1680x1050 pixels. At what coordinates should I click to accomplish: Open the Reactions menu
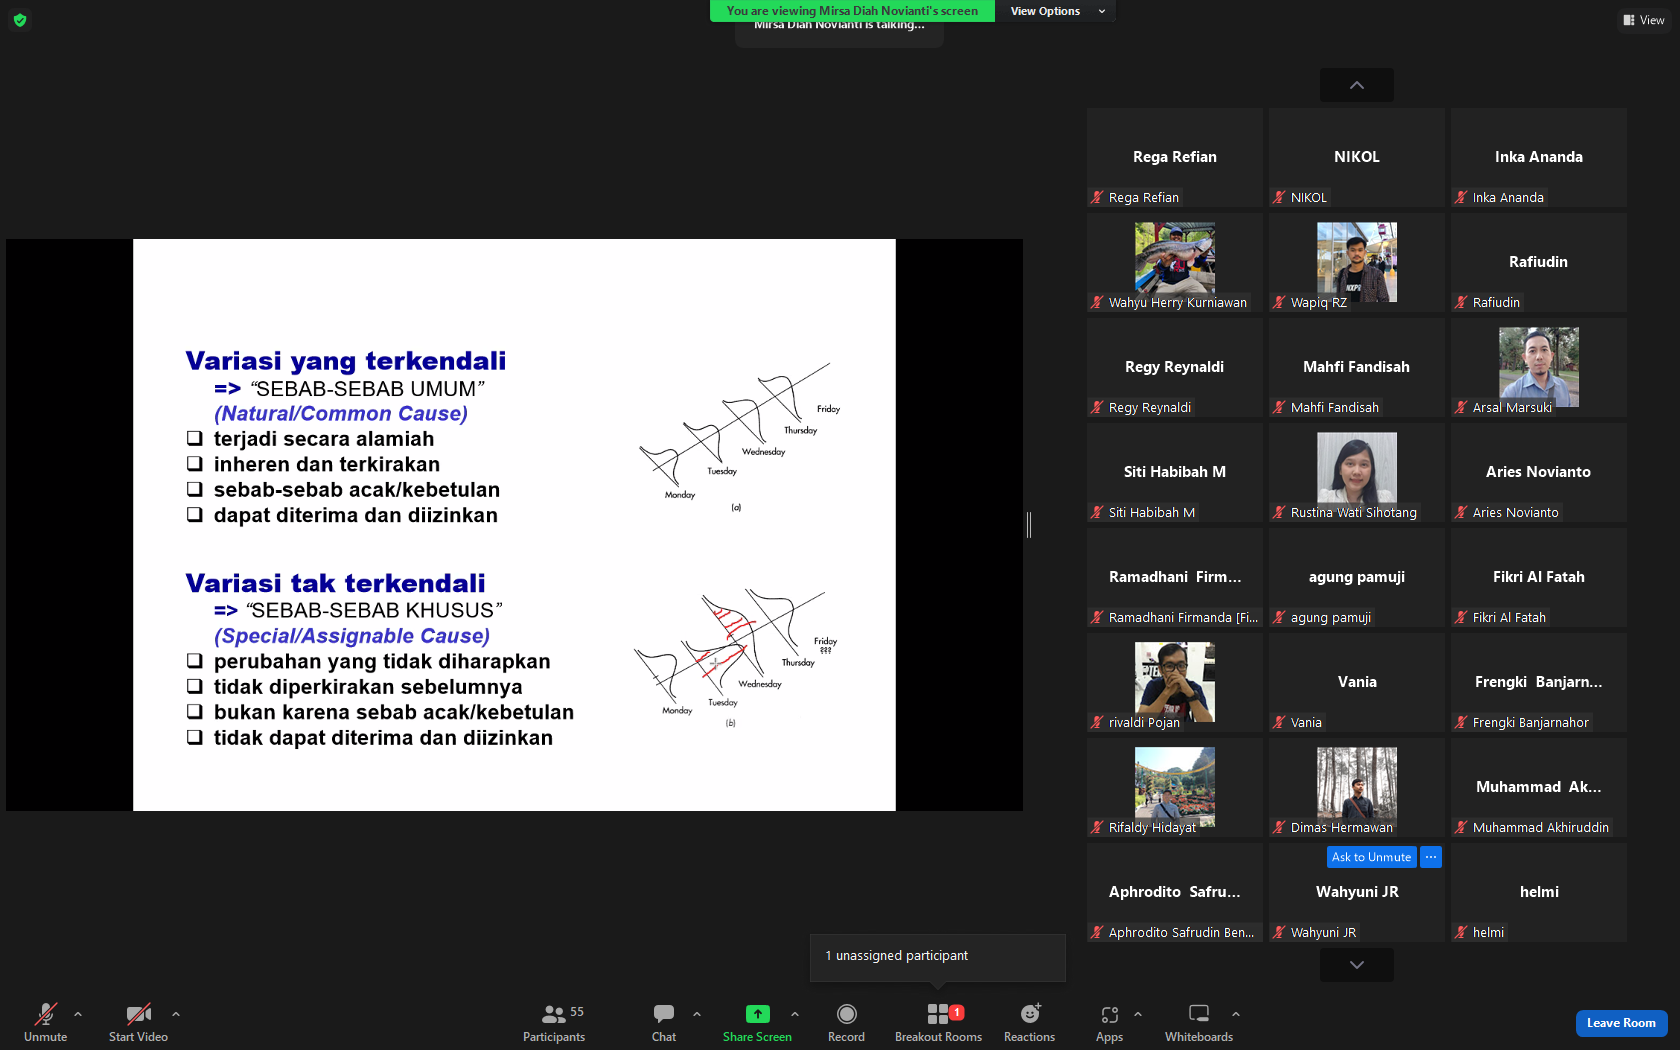coord(1029,1022)
